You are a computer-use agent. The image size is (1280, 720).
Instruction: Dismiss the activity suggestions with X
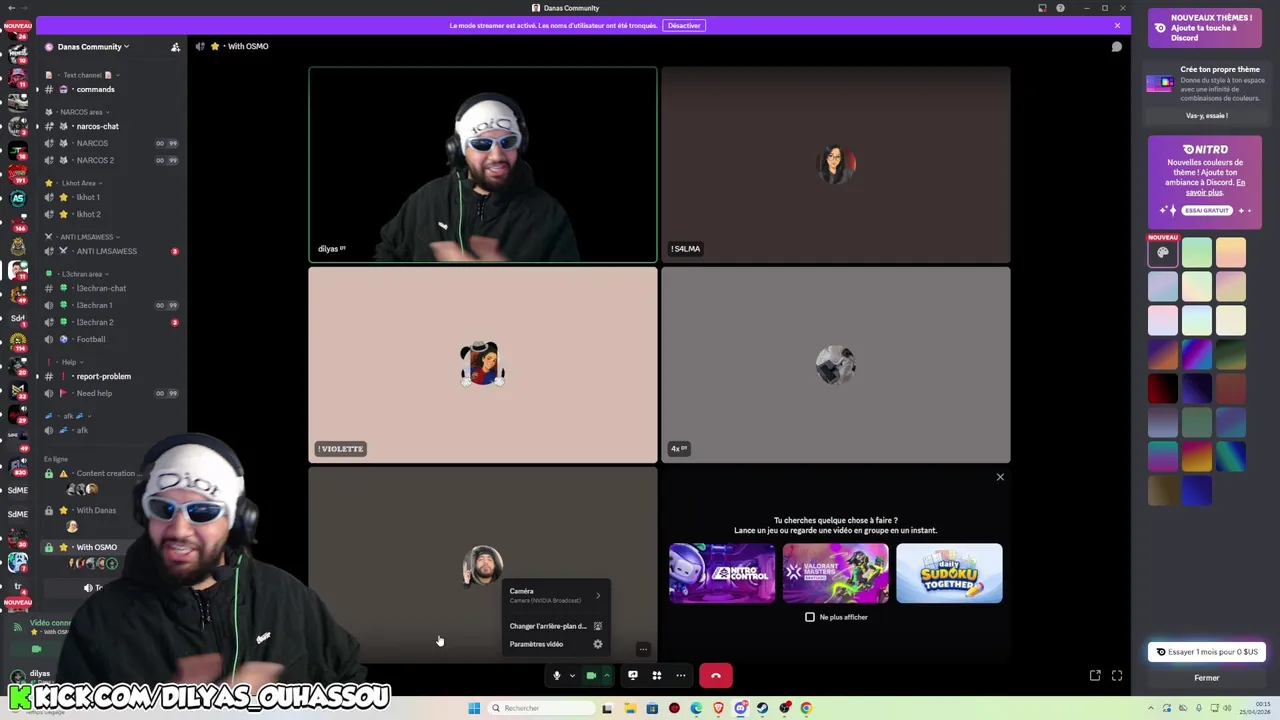click(1000, 477)
